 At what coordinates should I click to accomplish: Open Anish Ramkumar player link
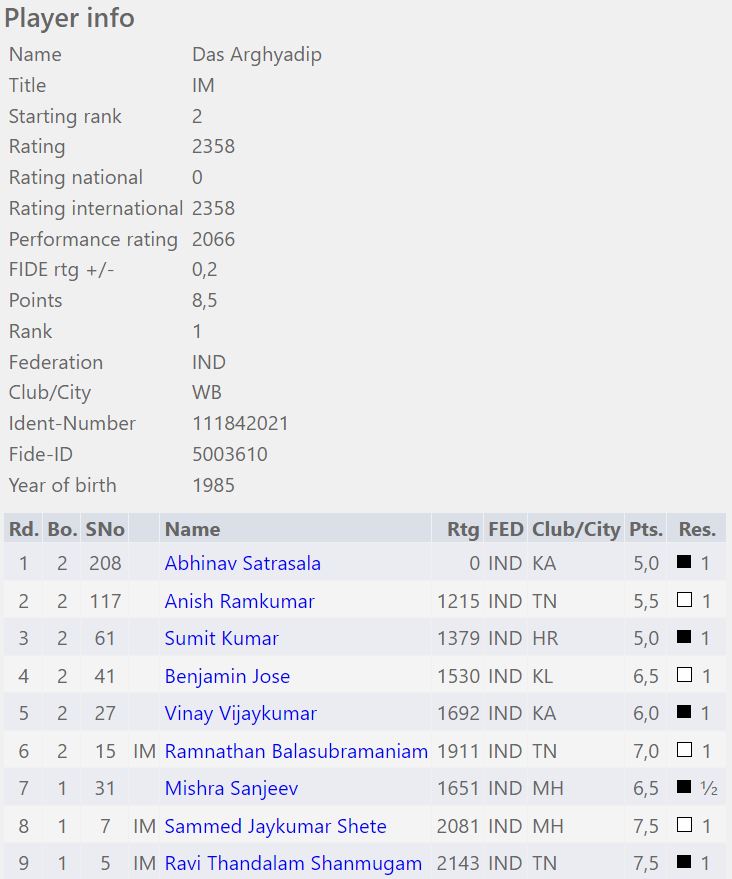point(239,601)
